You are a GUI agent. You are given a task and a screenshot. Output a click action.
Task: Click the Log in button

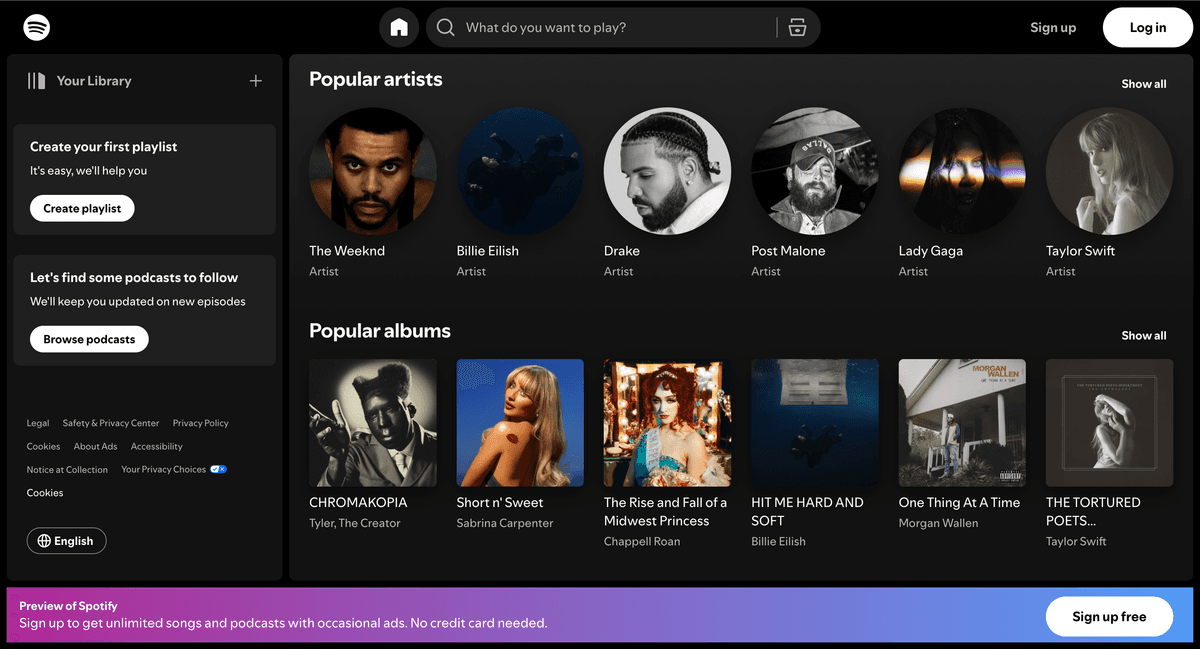1148,27
